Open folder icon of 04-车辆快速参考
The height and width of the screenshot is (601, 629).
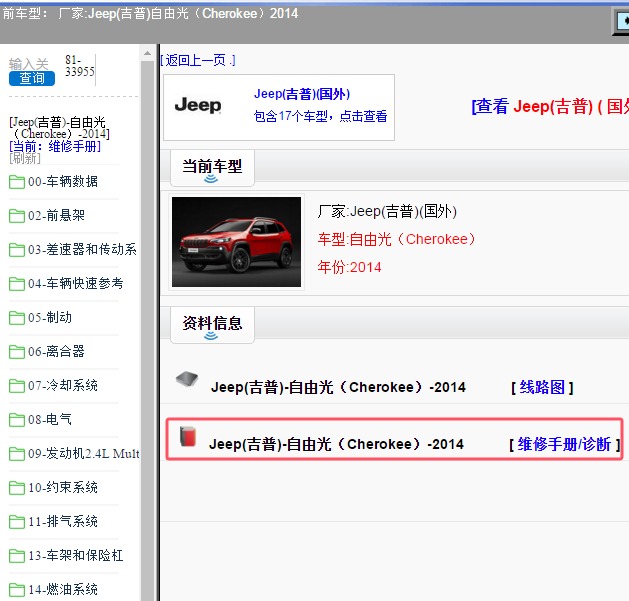(17, 284)
